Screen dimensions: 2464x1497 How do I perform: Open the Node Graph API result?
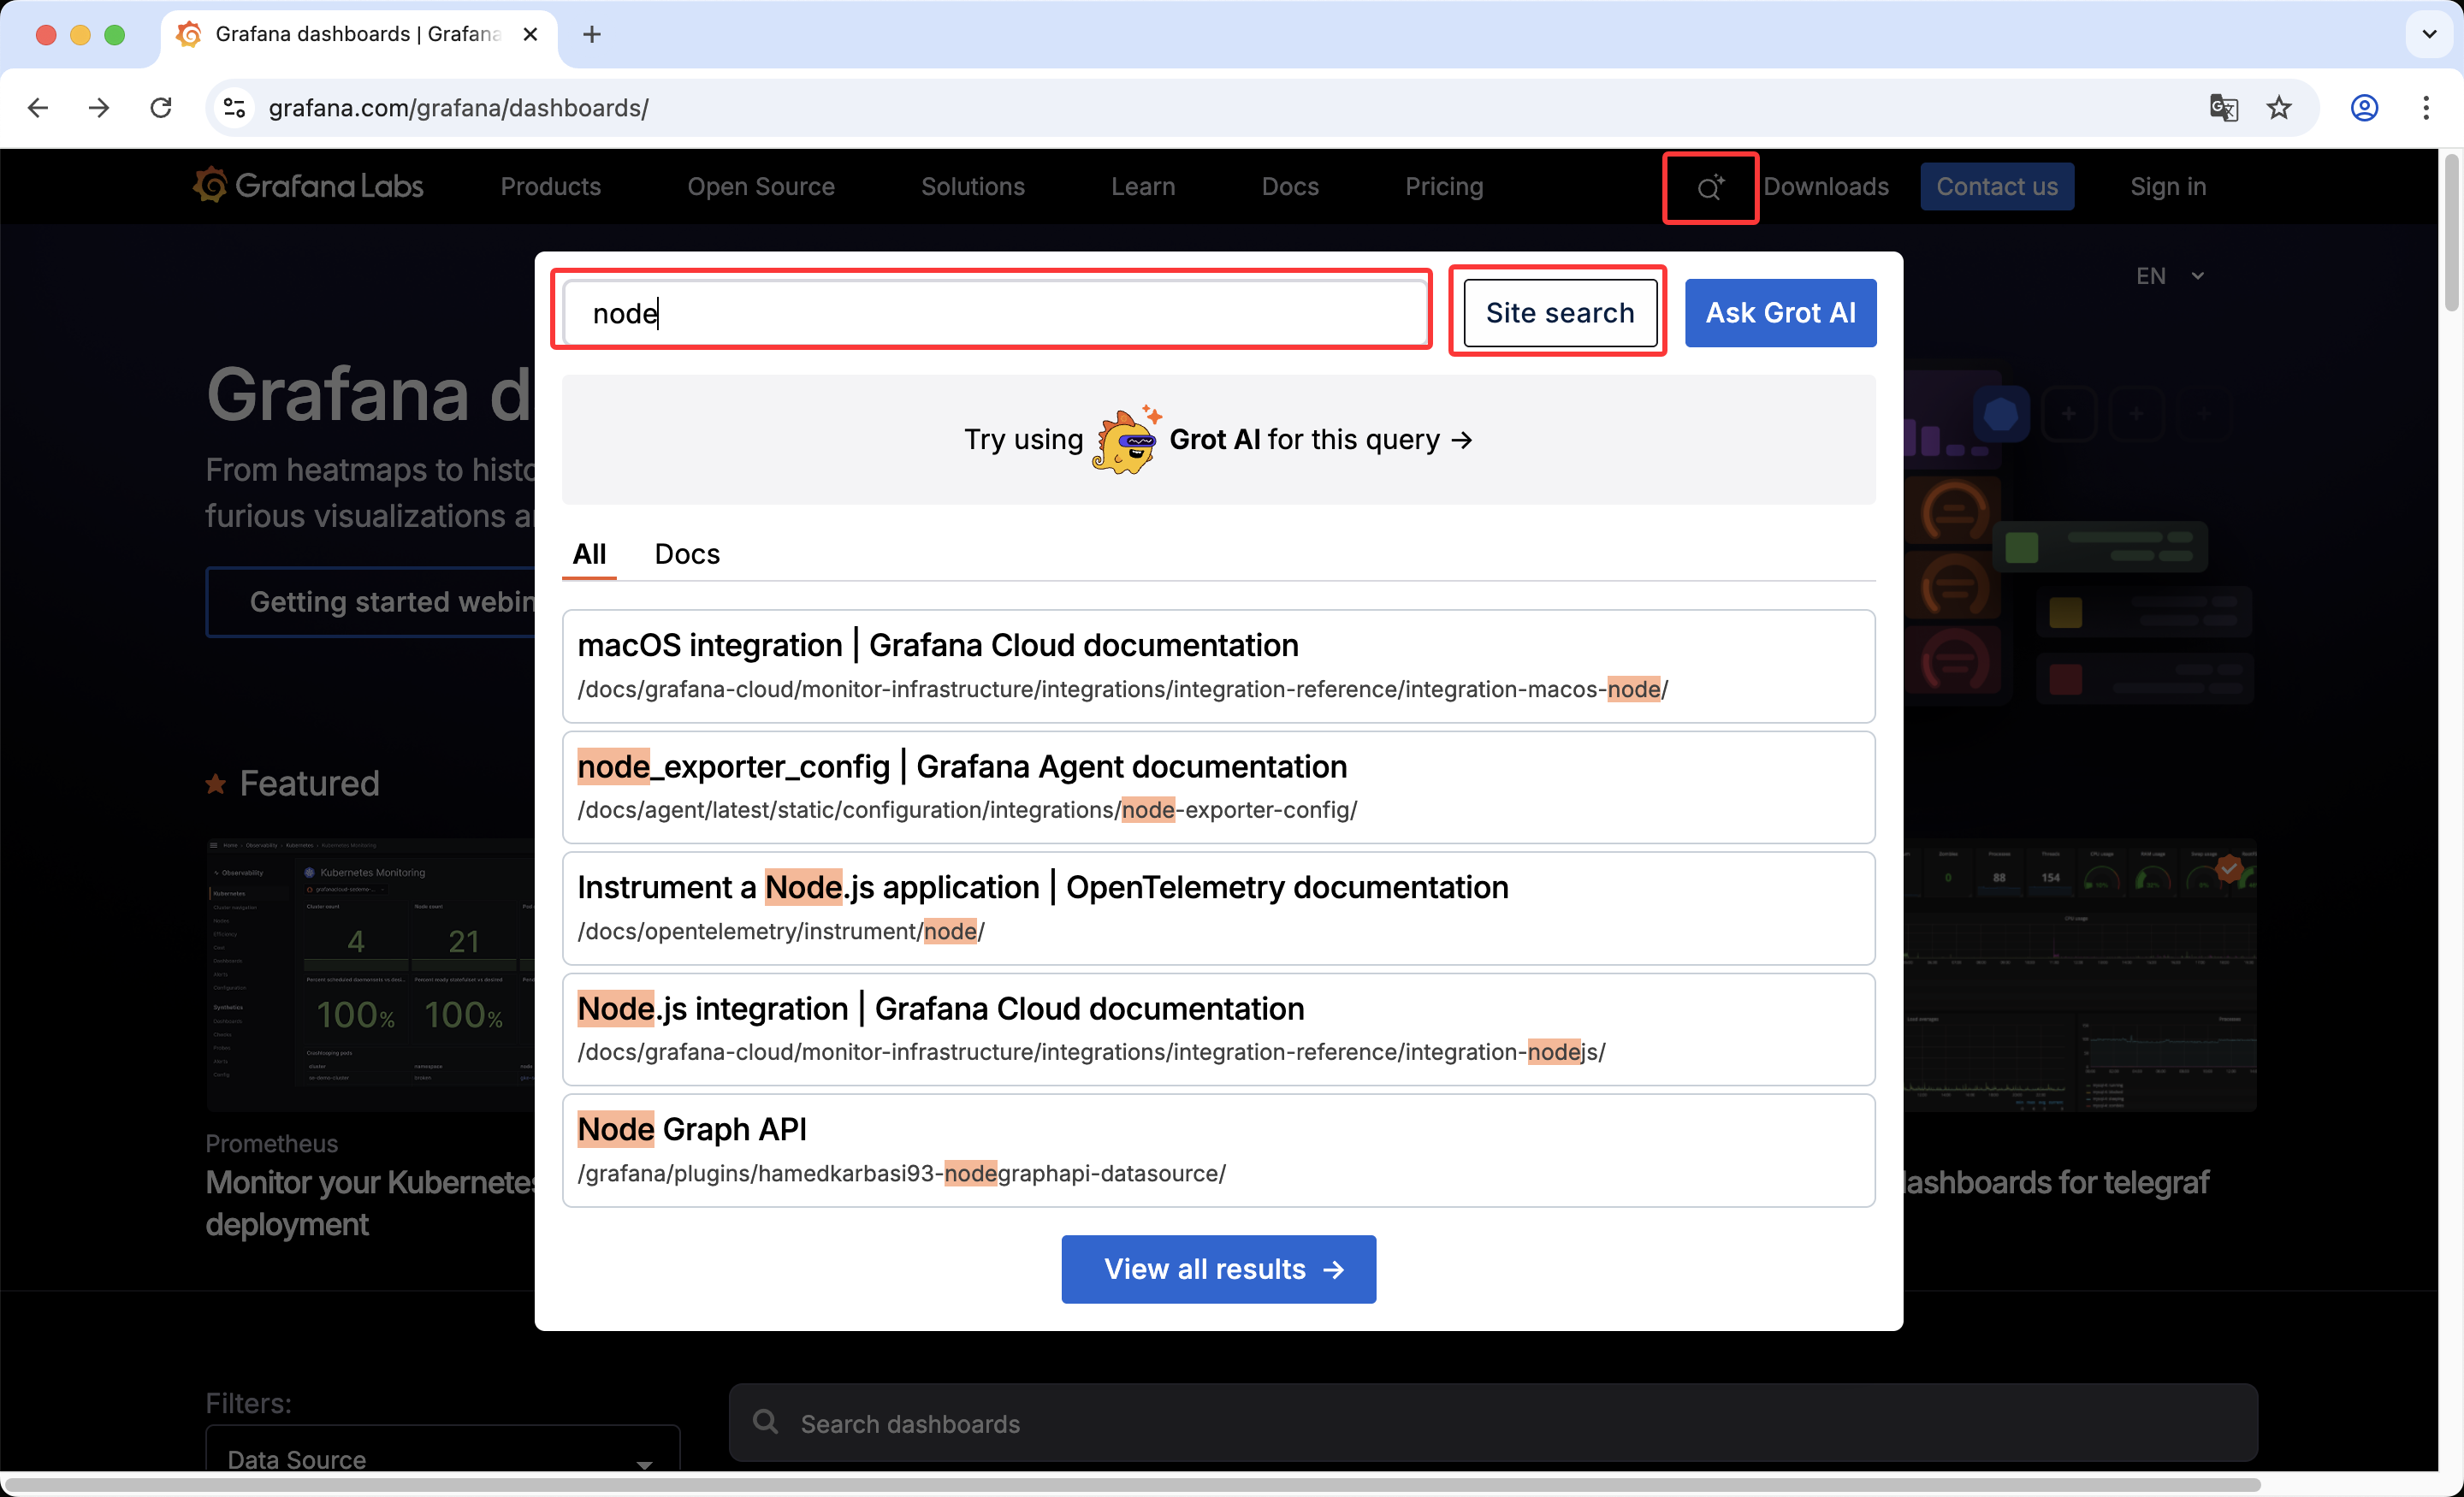tap(1218, 1150)
